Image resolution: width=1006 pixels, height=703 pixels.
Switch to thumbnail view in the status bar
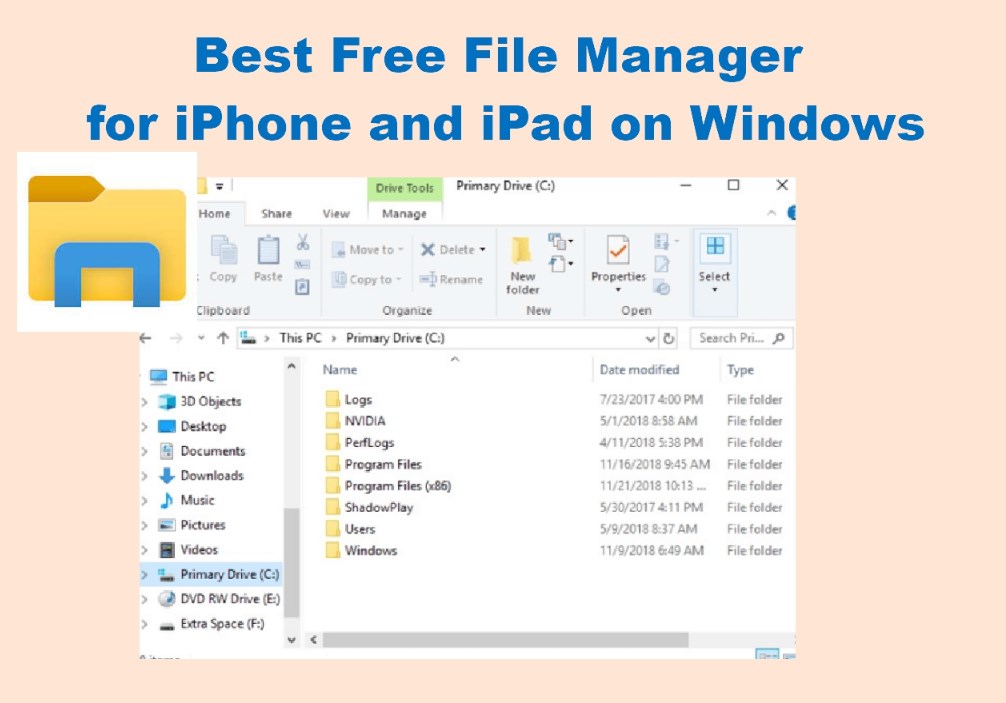pos(789,655)
